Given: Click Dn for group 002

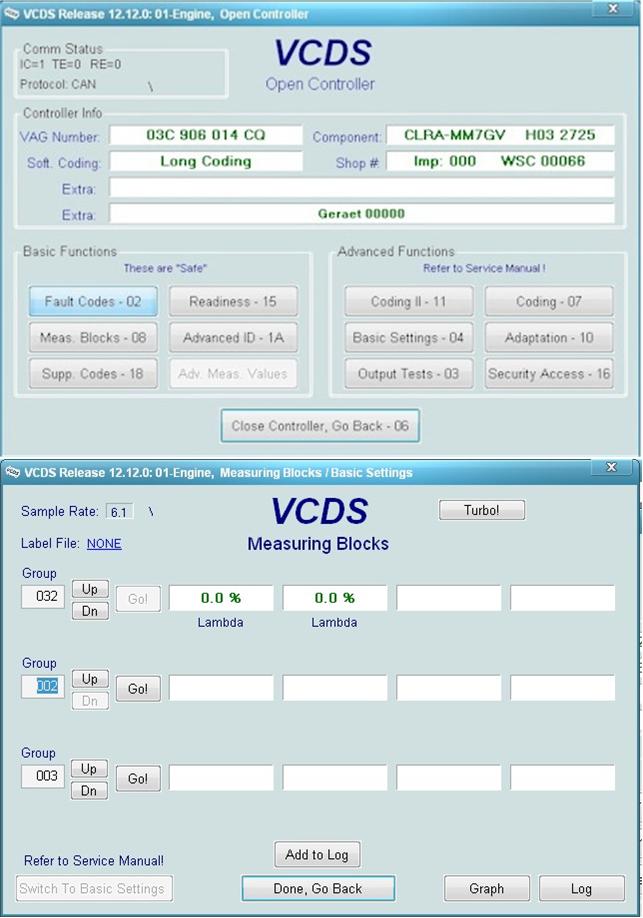Looking at the screenshot, I should tap(90, 701).
